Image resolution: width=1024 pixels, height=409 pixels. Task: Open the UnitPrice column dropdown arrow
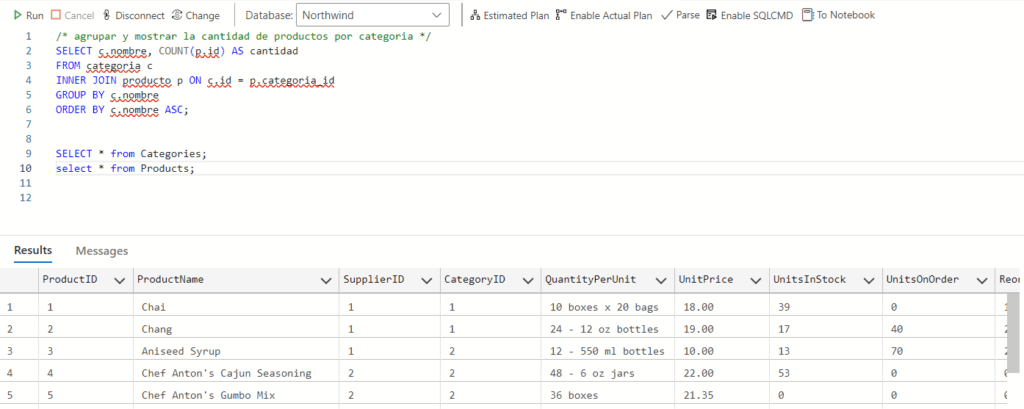coord(755,280)
